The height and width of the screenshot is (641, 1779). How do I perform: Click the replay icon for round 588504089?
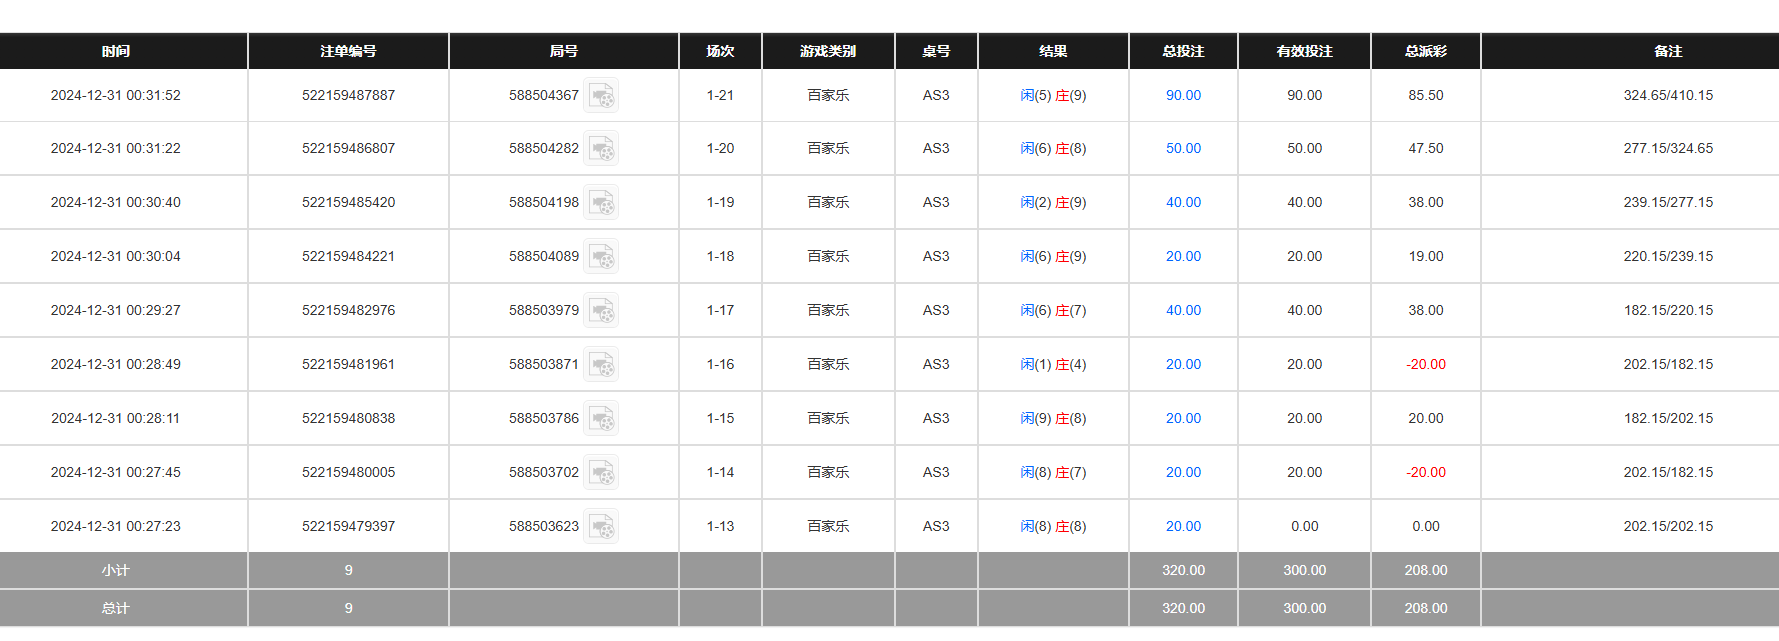pyautogui.click(x=601, y=257)
